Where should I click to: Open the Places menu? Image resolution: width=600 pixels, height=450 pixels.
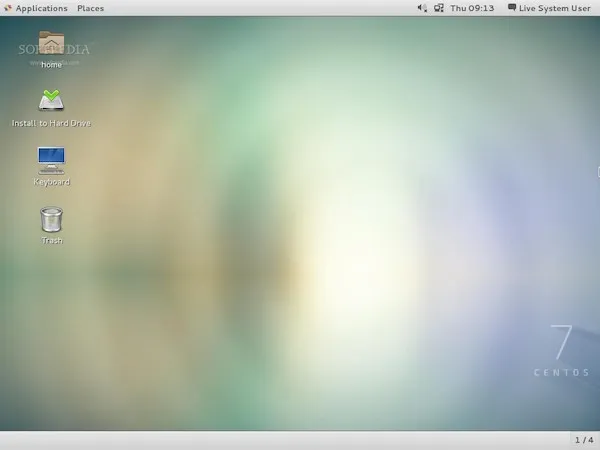coord(90,8)
